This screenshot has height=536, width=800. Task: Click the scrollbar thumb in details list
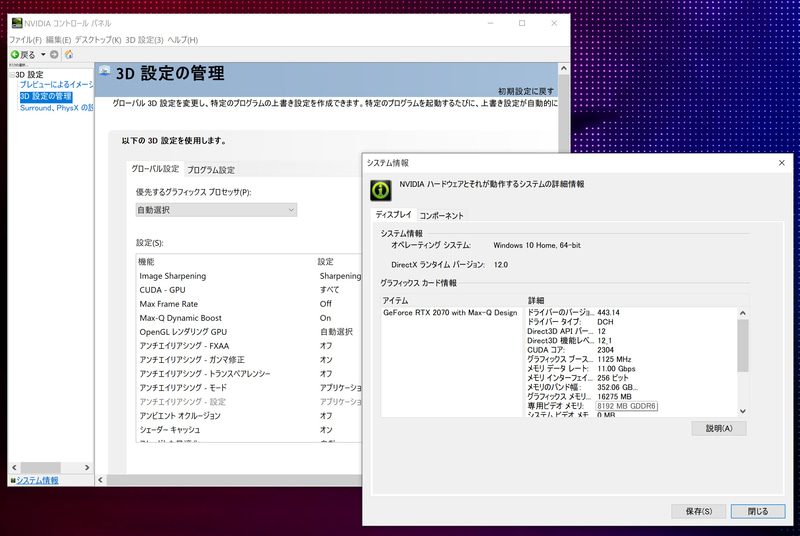743,345
